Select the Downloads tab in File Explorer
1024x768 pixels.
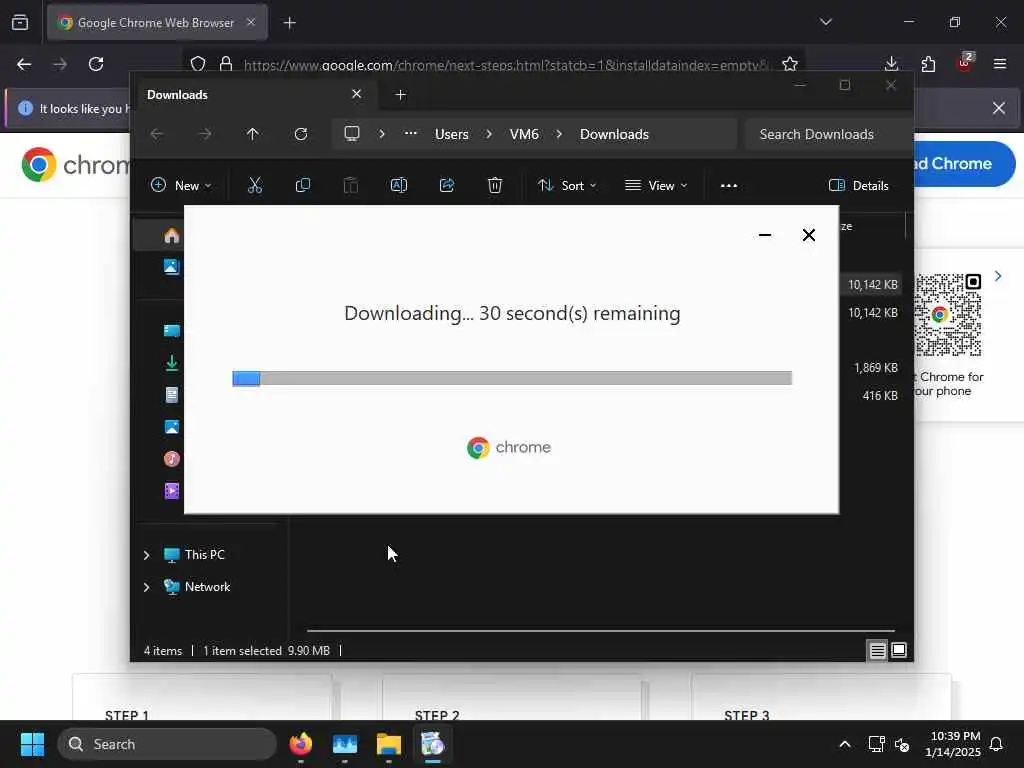point(255,95)
